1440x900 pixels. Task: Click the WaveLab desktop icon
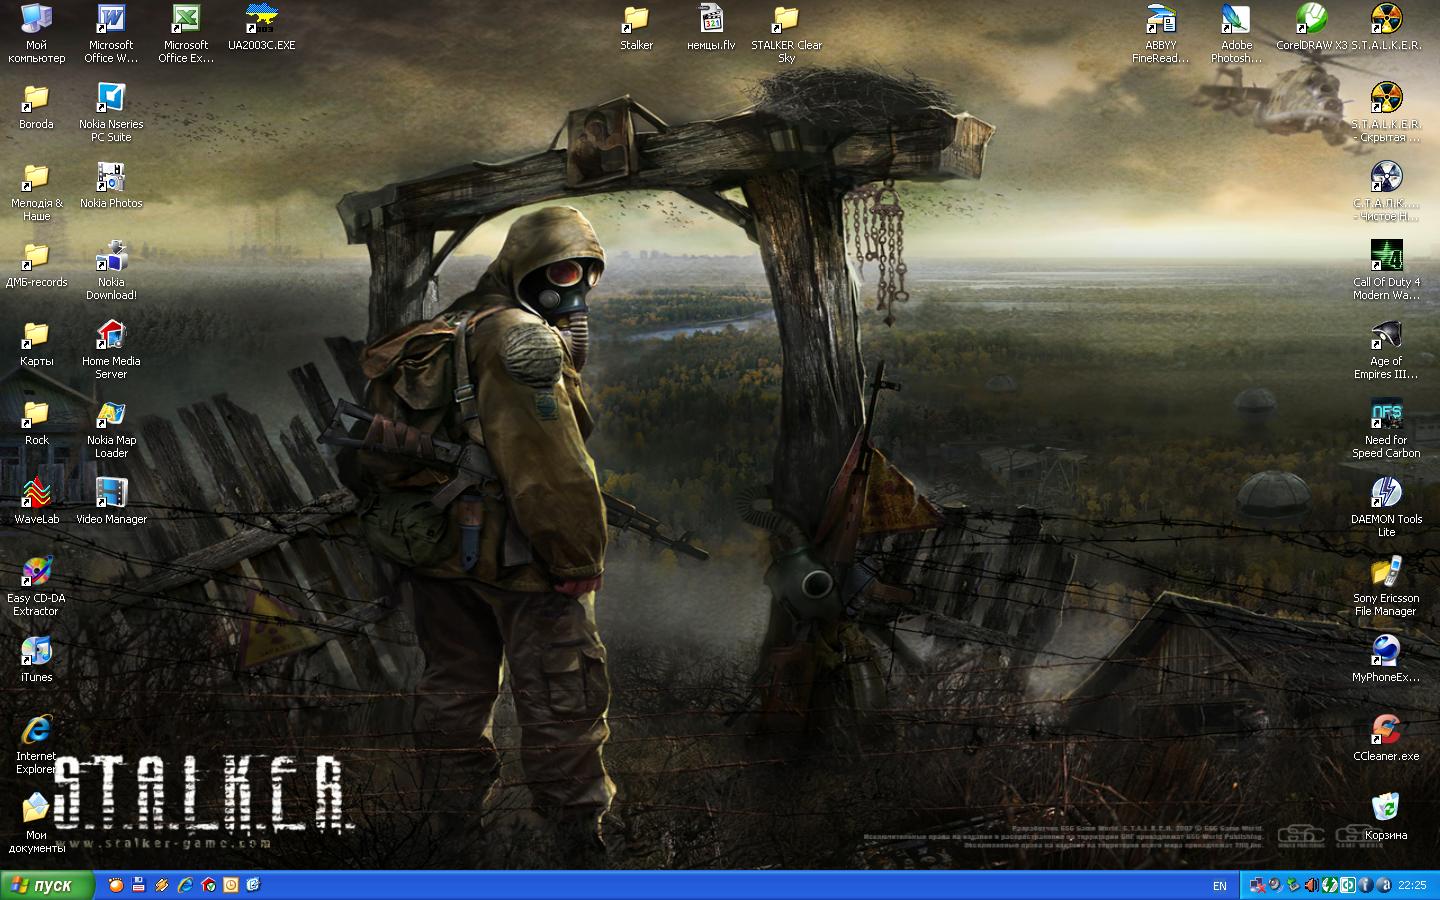[x=37, y=494]
